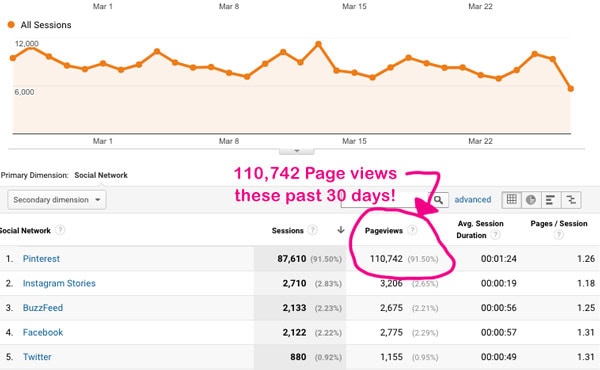The width and height of the screenshot is (600, 370).
Task: Click the 2,133 sessions value
Action: tap(294, 308)
